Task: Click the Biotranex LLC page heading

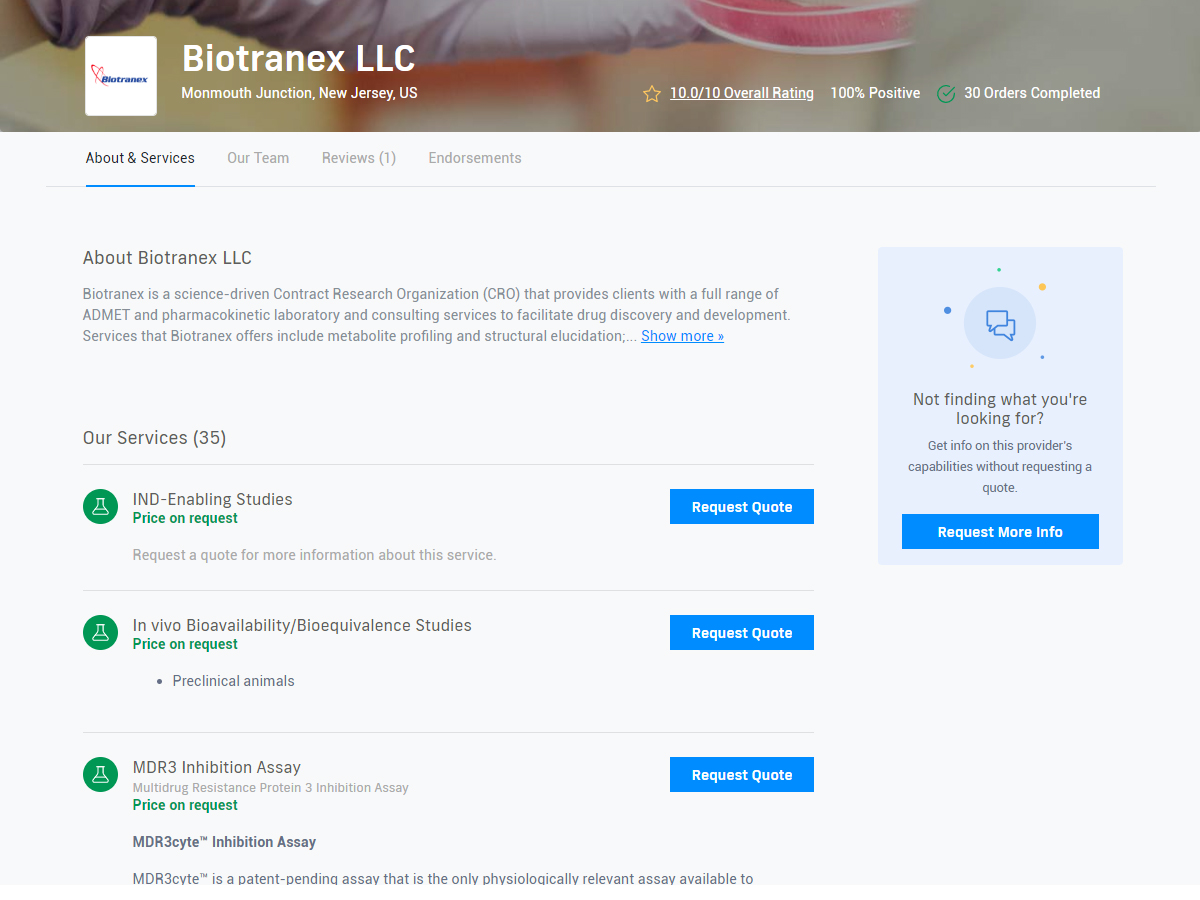Action: click(x=298, y=59)
